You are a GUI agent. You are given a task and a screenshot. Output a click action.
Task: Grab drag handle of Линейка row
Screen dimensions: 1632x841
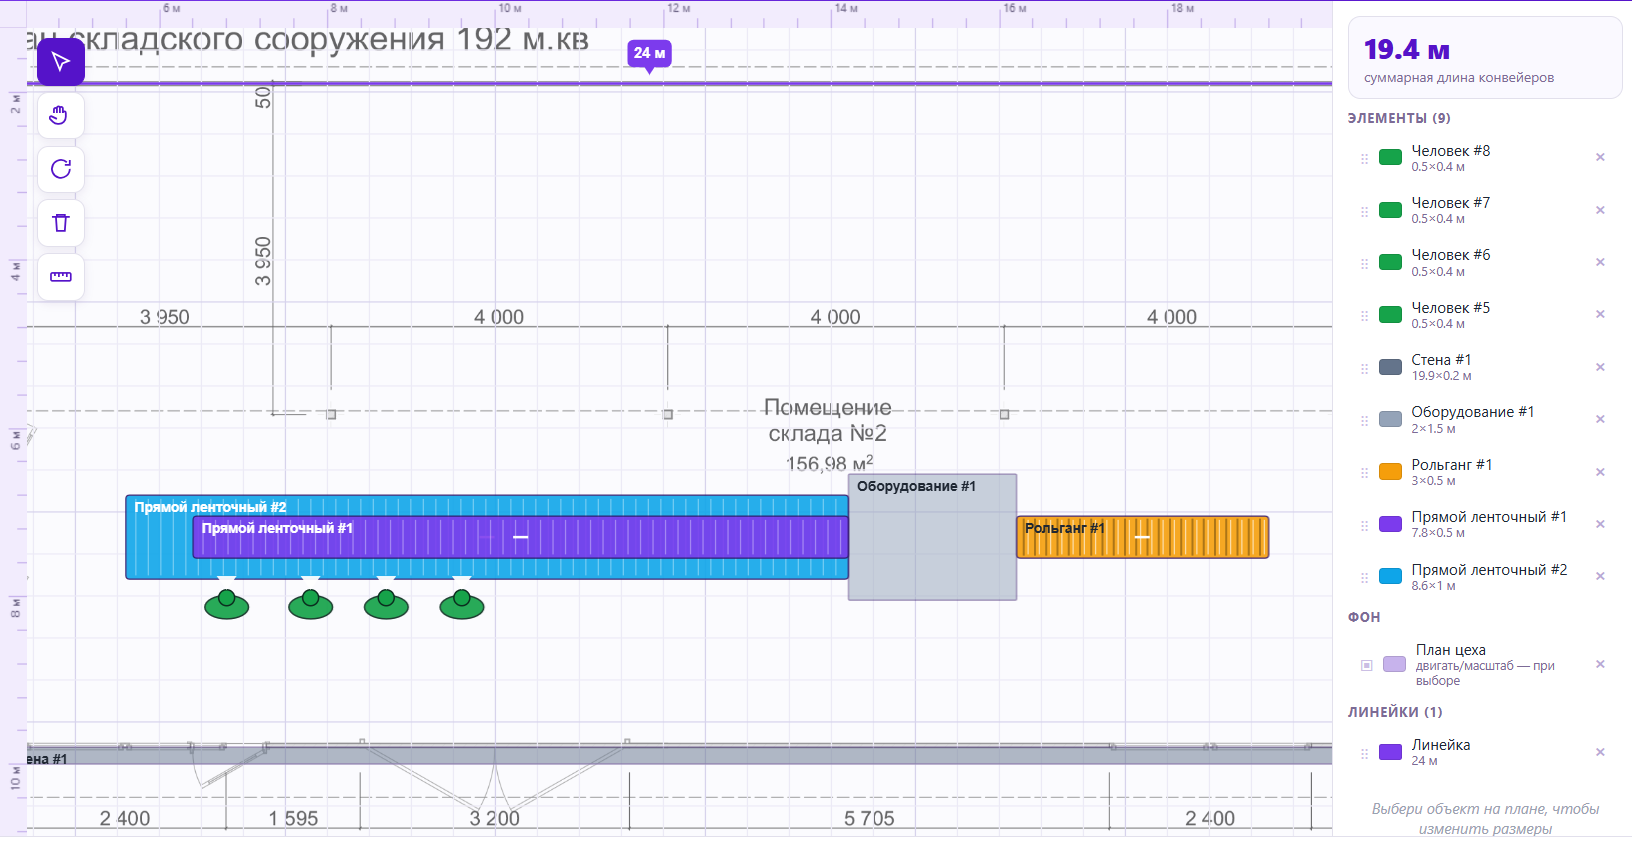tap(1364, 754)
